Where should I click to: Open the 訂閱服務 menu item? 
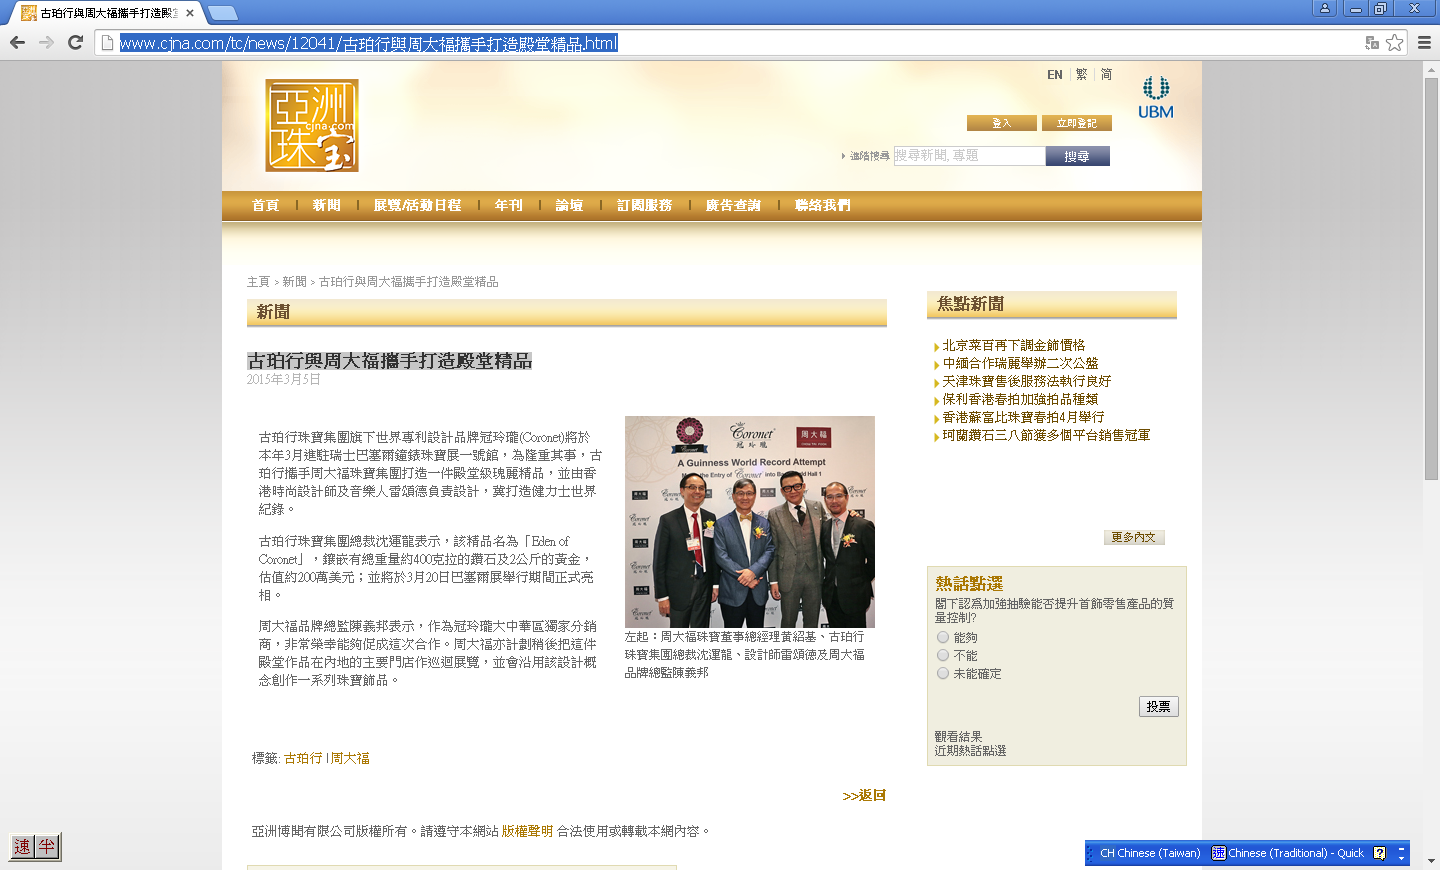tap(645, 205)
